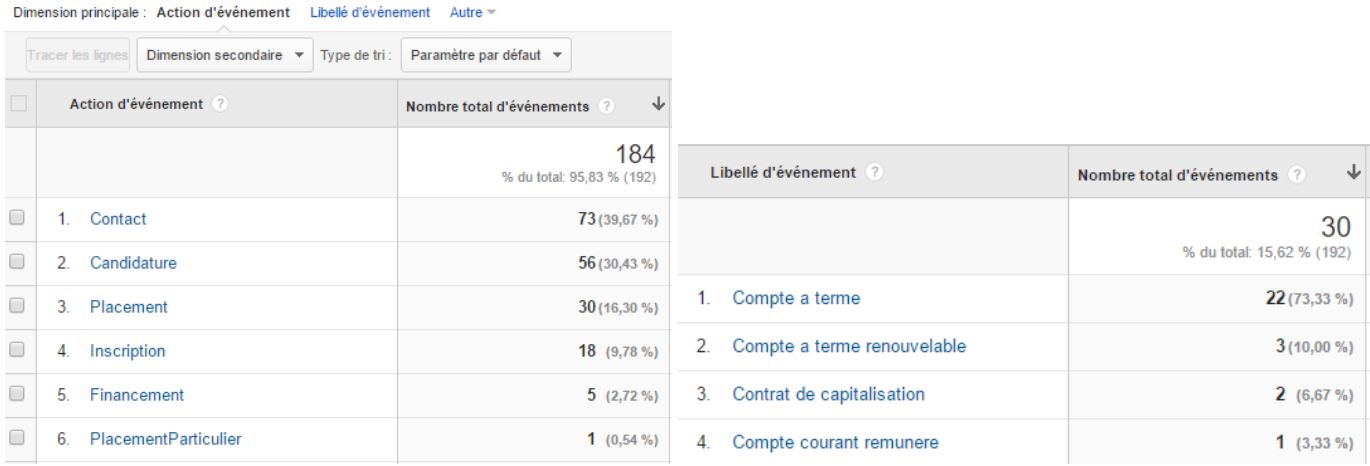The image size is (1370, 466).
Task: Select the Placement row checkbox
Action: (16, 306)
